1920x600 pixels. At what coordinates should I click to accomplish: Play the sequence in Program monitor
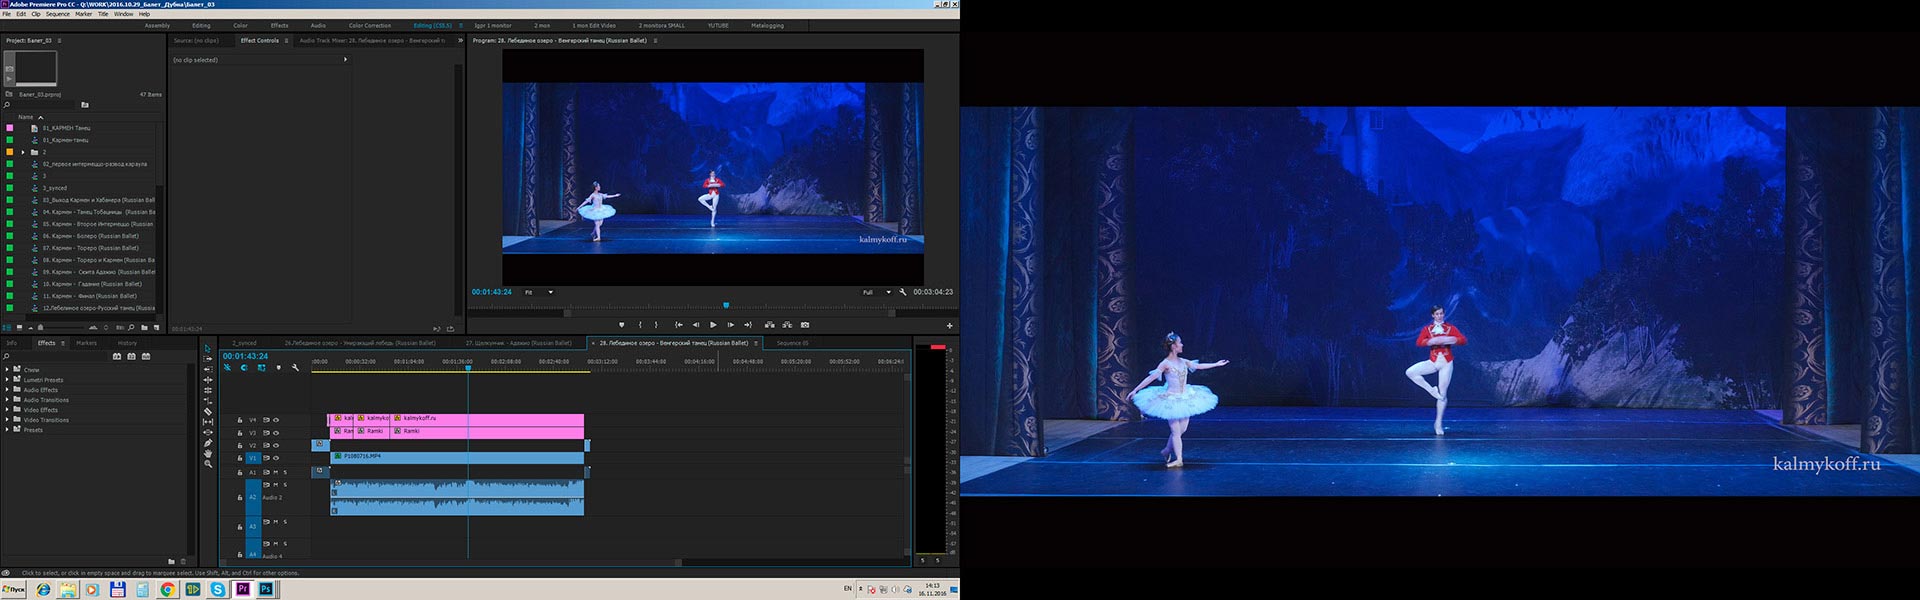[x=713, y=325]
